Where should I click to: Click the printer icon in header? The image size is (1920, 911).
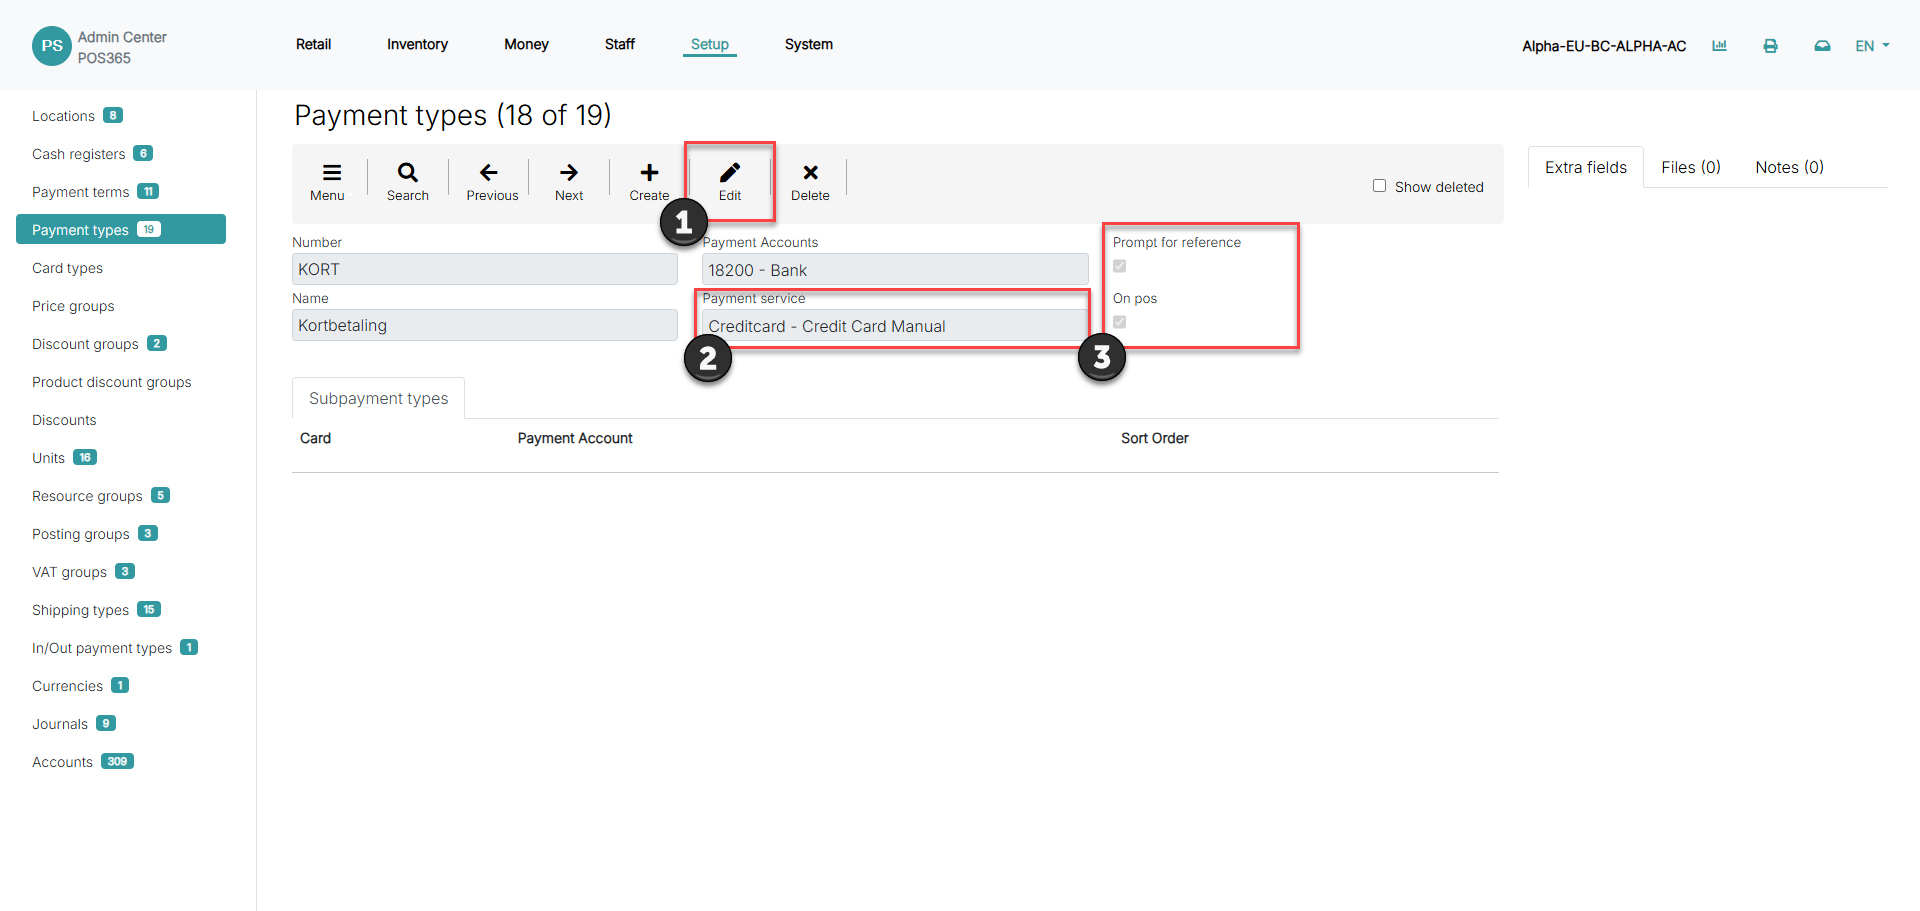pyautogui.click(x=1770, y=46)
